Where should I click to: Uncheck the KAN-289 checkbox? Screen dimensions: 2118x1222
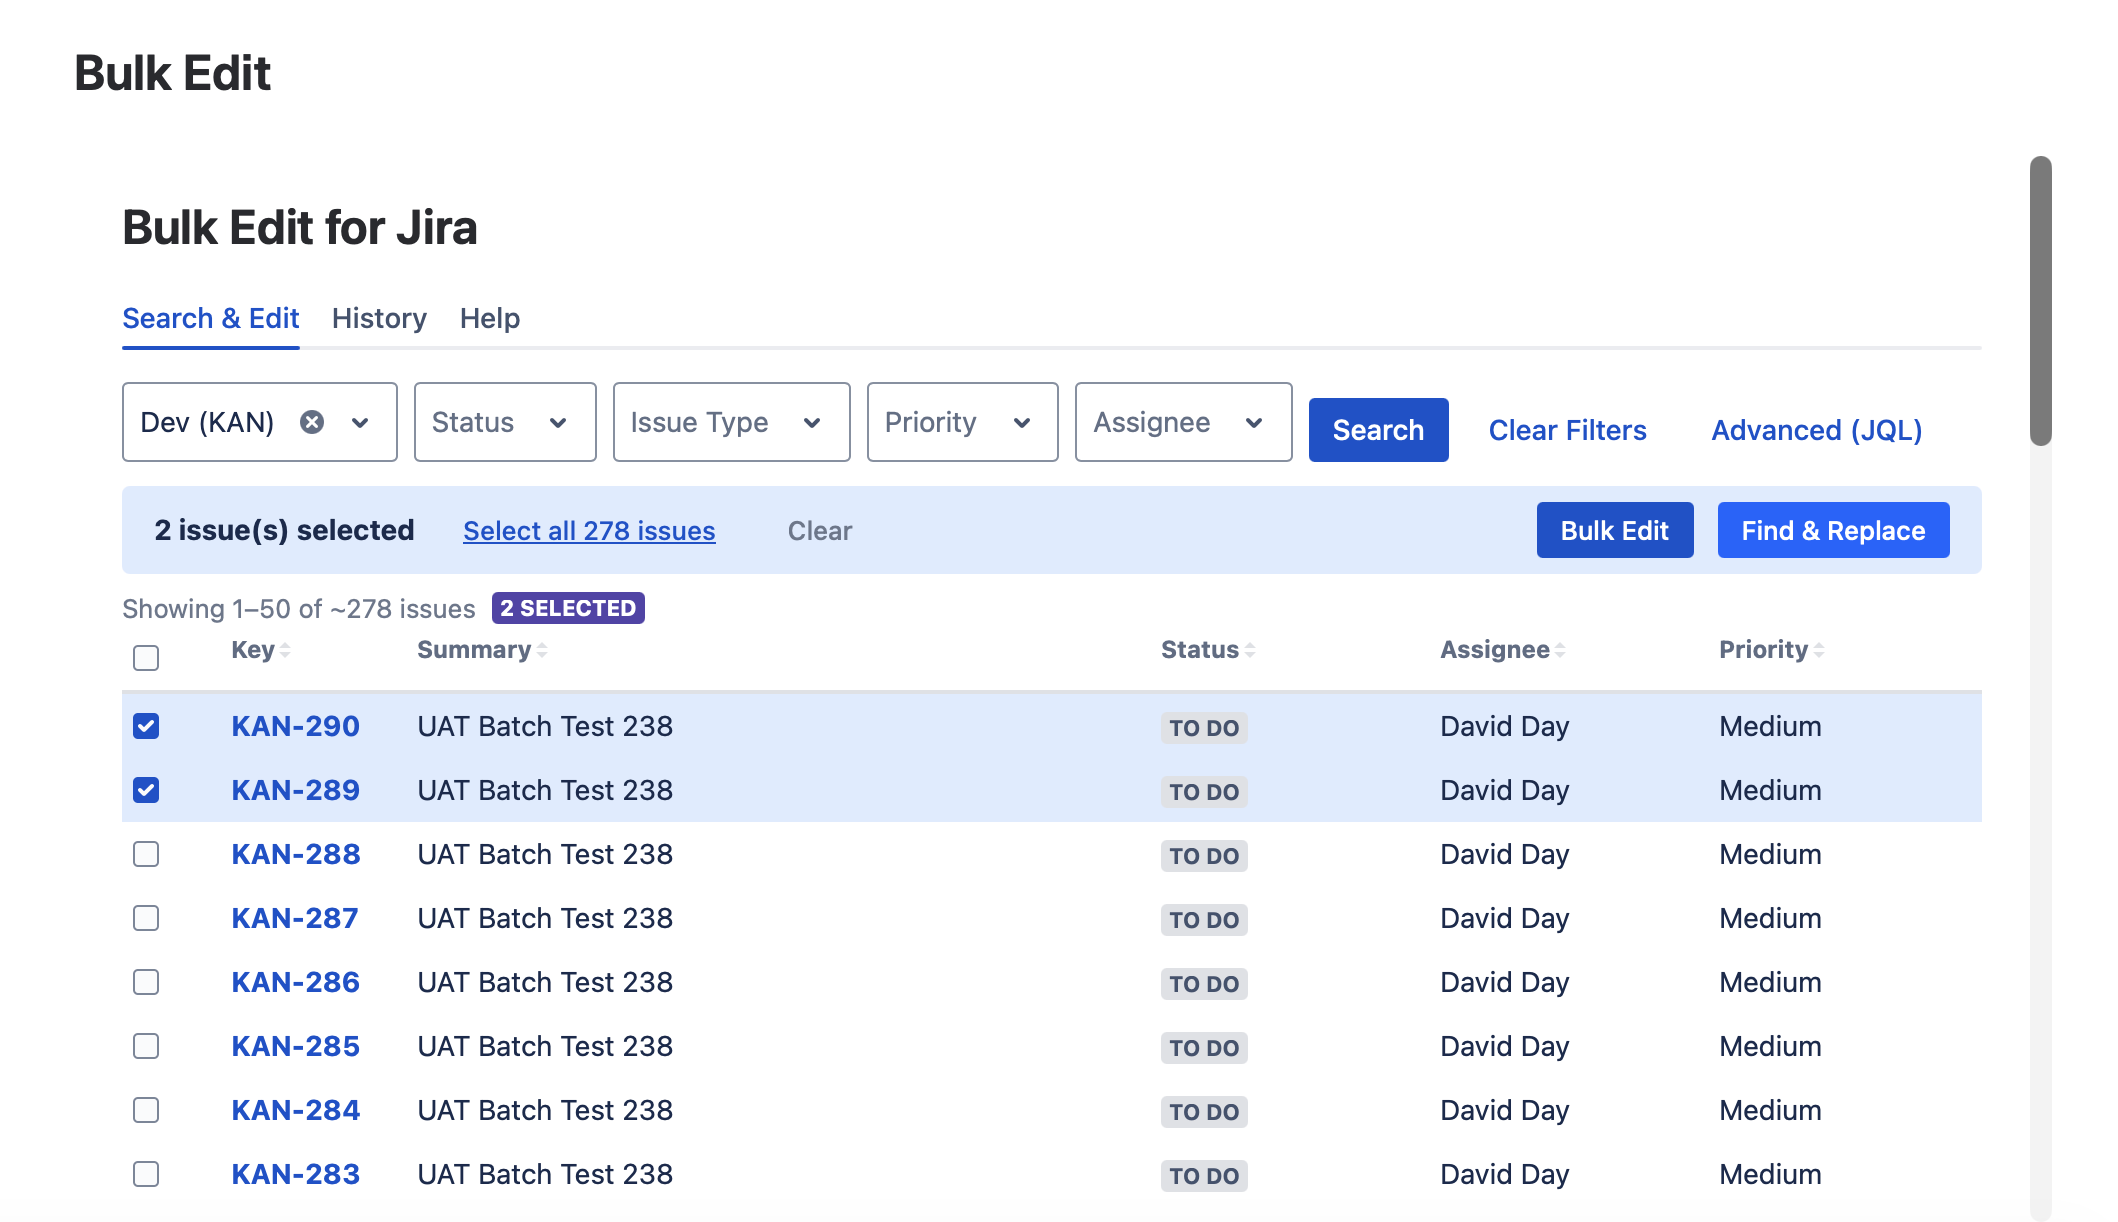pyautogui.click(x=146, y=790)
